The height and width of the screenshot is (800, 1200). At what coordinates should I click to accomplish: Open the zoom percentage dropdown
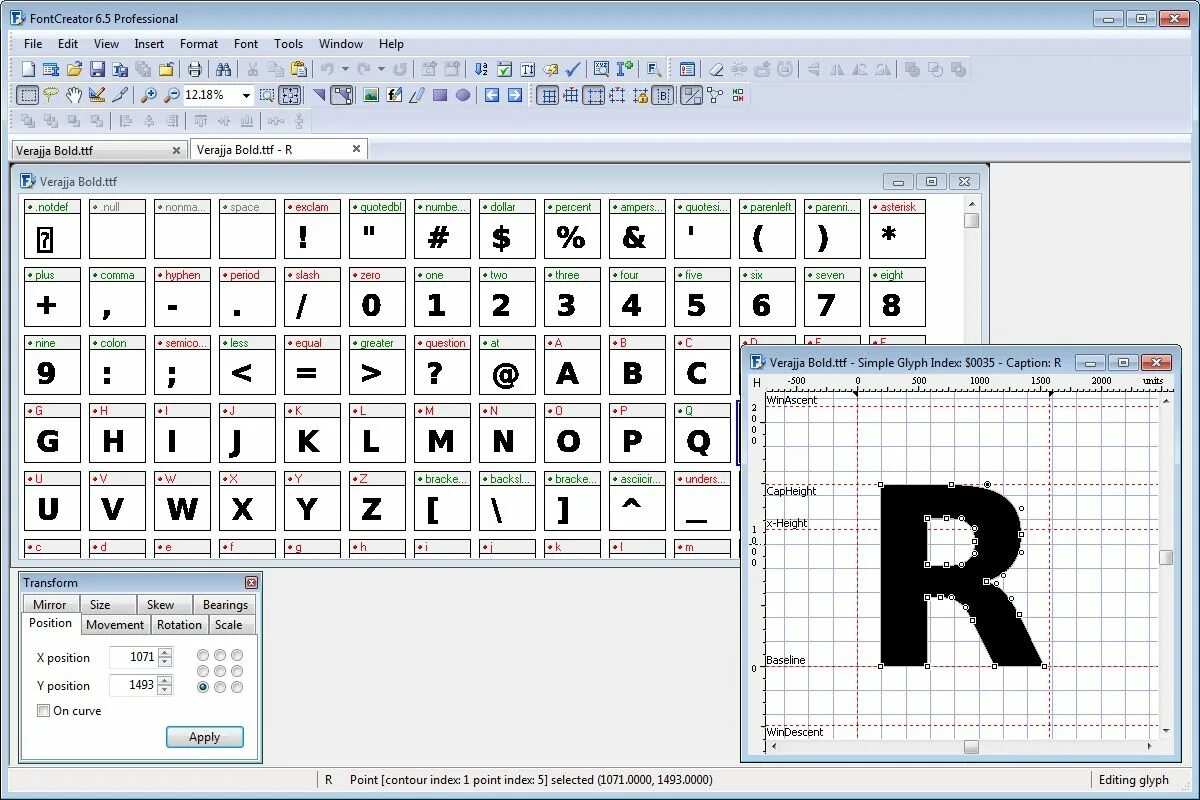click(245, 95)
